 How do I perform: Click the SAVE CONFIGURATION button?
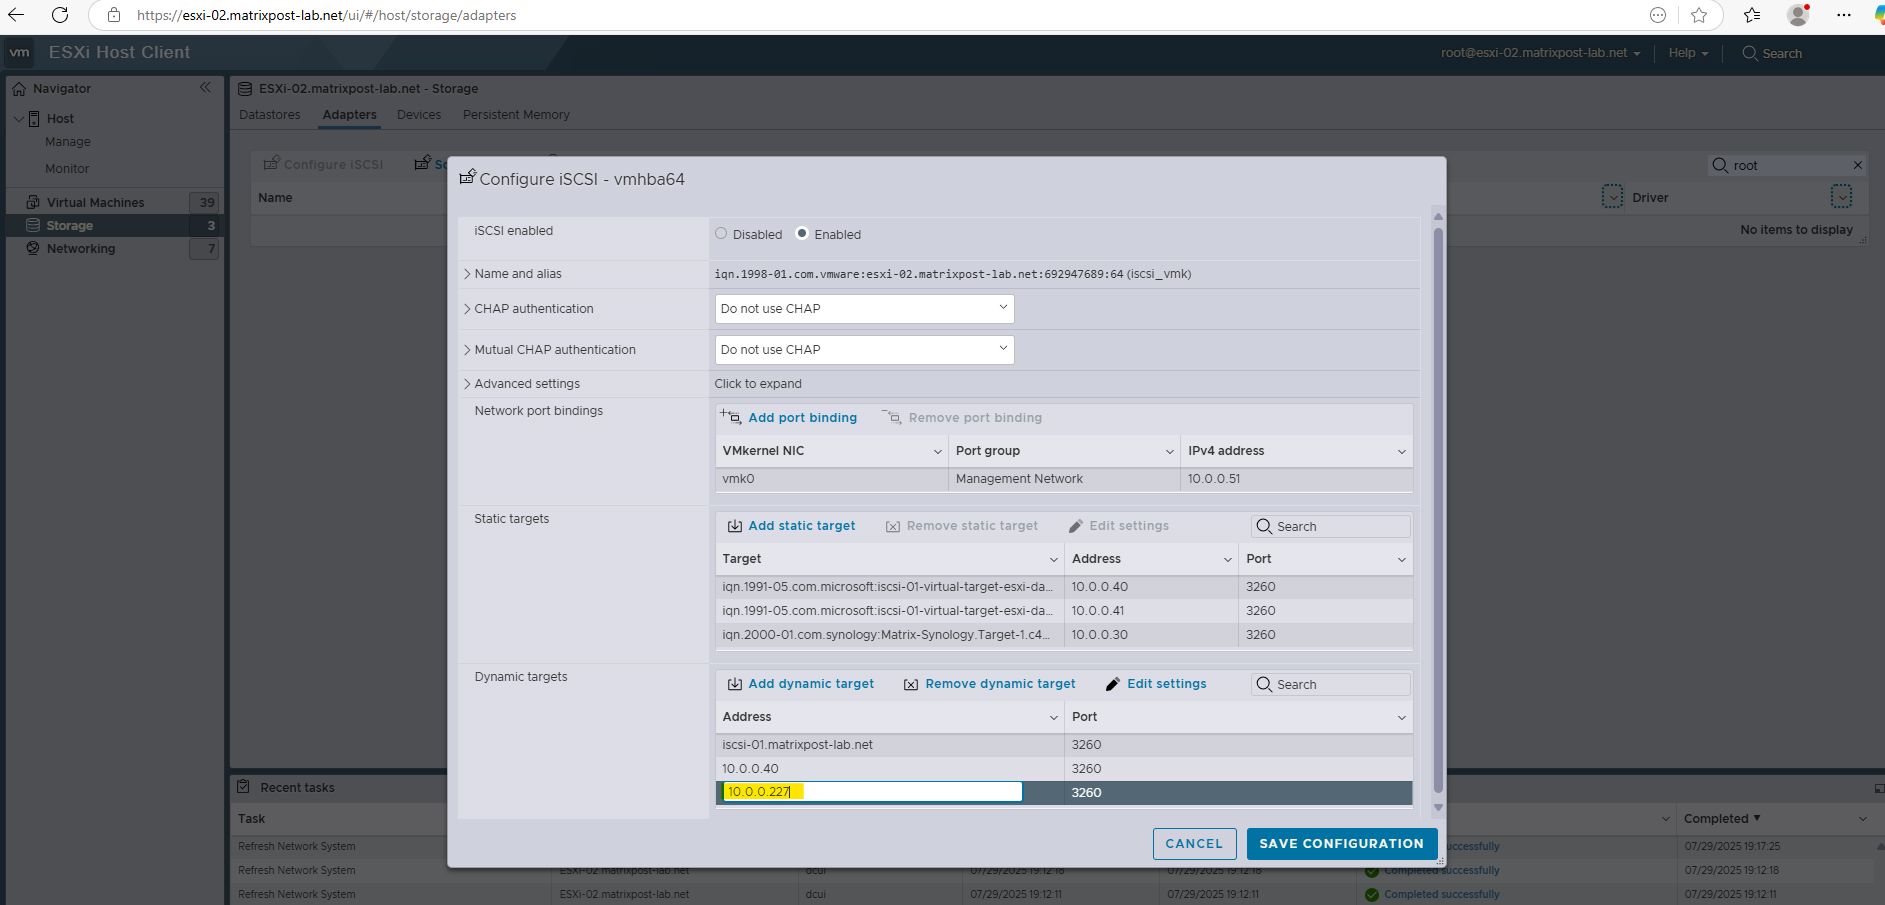(x=1341, y=843)
